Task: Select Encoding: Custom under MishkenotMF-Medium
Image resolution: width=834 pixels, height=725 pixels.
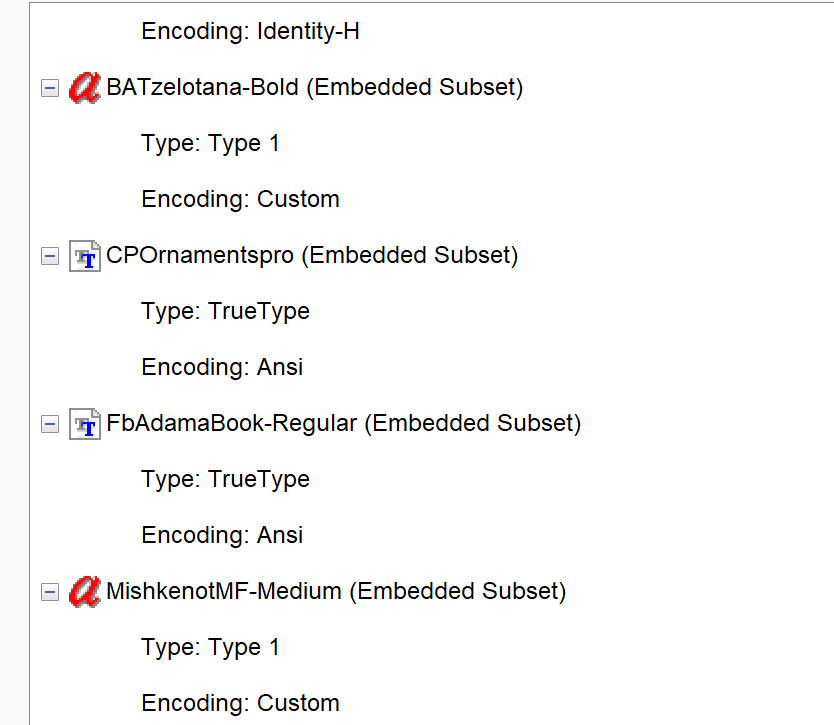Action: (x=240, y=704)
